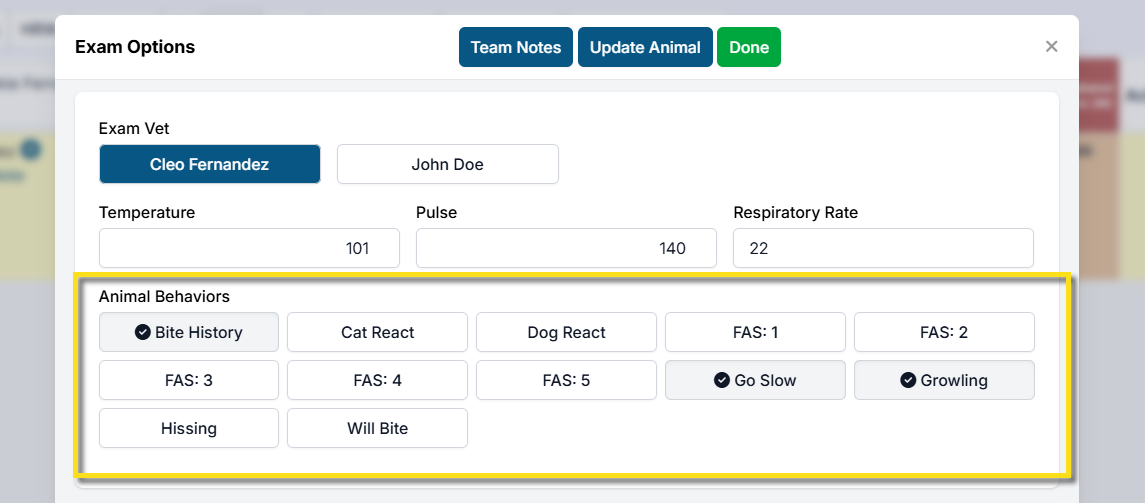This screenshot has width=1145, height=503.
Task: Enable the Cat React behavior
Action: tap(377, 332)
